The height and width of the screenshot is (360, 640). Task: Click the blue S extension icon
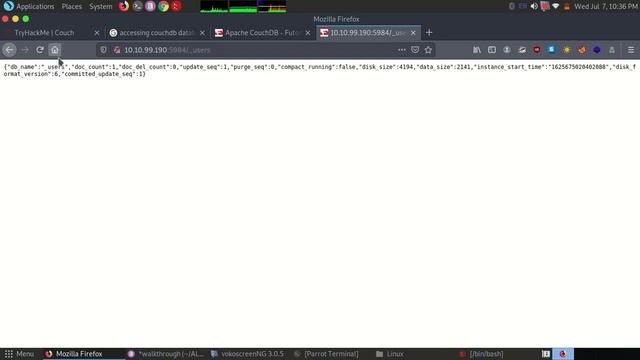click(551, 50)
